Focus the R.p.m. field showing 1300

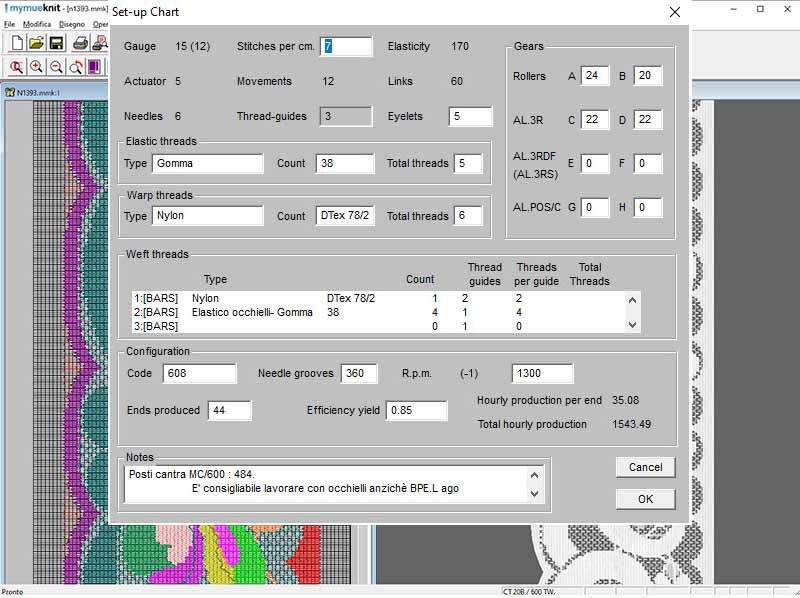[x=542, y=374]
